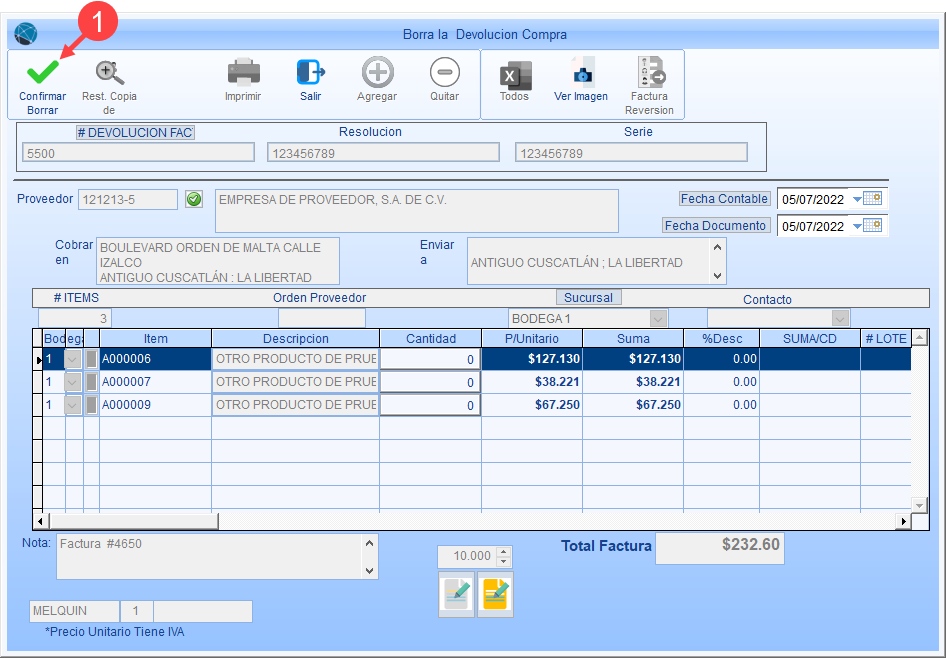The width and height of the screenshot is (946, 658).
Task: Click gray button beside item A000007
Action: [x=91, y=382]
